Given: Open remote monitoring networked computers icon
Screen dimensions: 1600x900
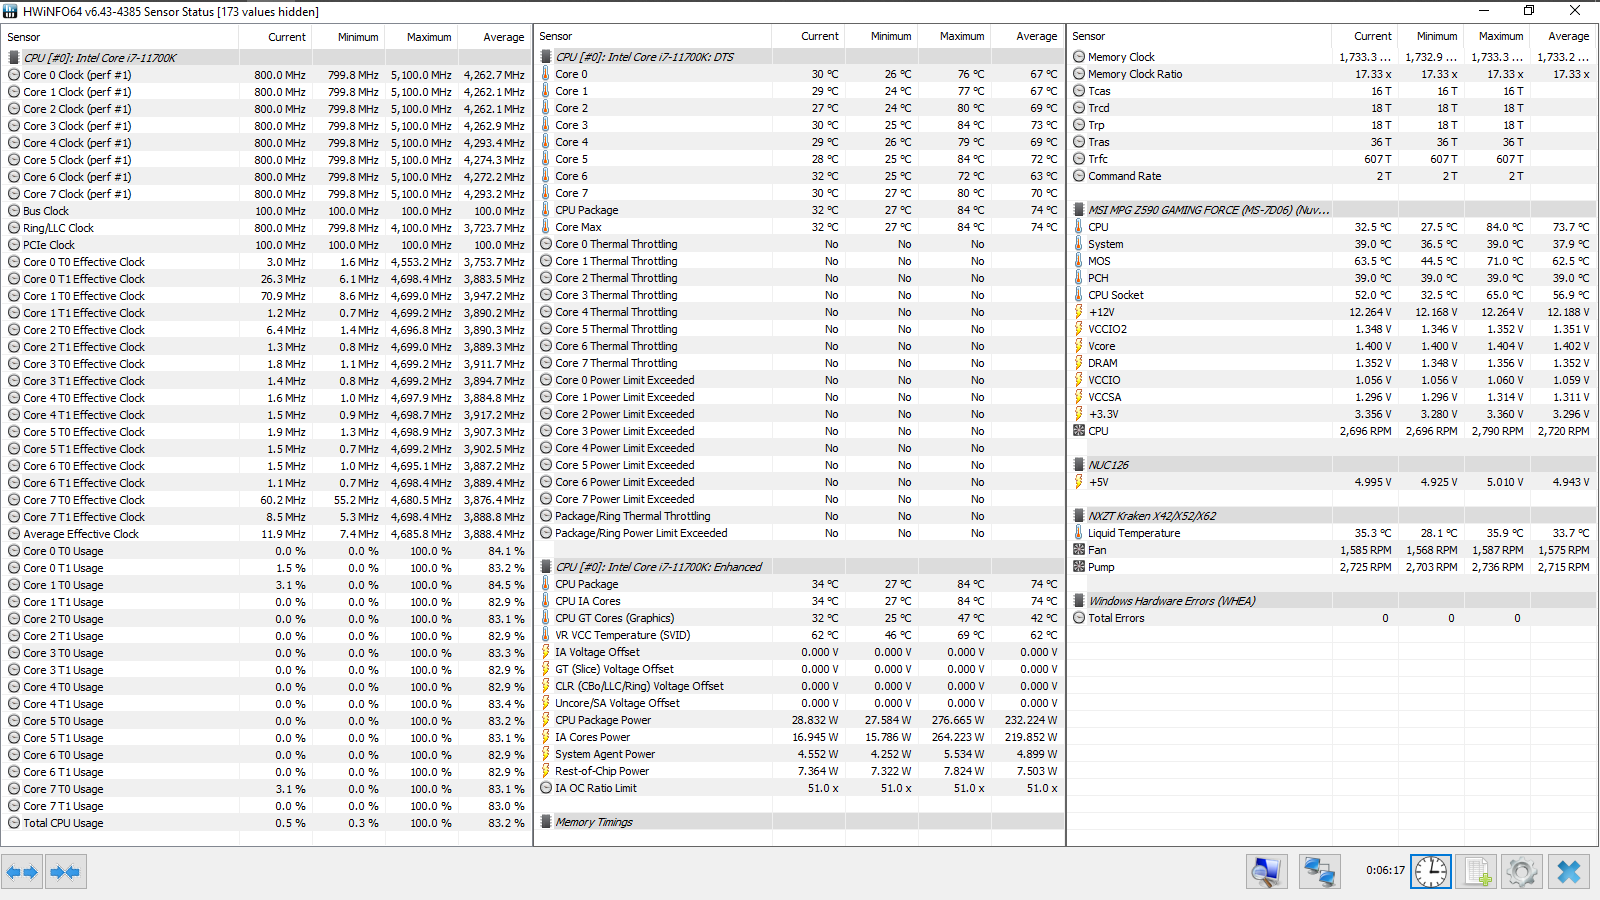Looking at the screenshot, I should pyautogui.click(x=1320, y=872).
